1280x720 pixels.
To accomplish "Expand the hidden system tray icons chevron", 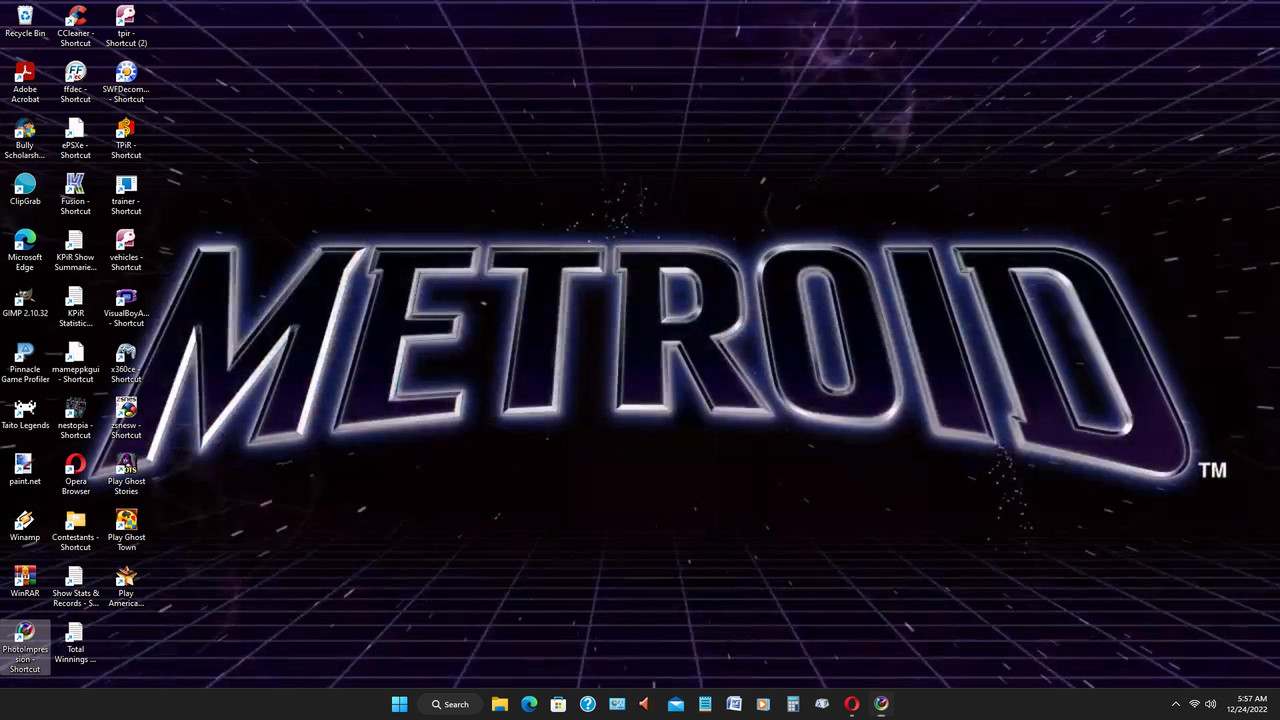I will [1176, 704].
